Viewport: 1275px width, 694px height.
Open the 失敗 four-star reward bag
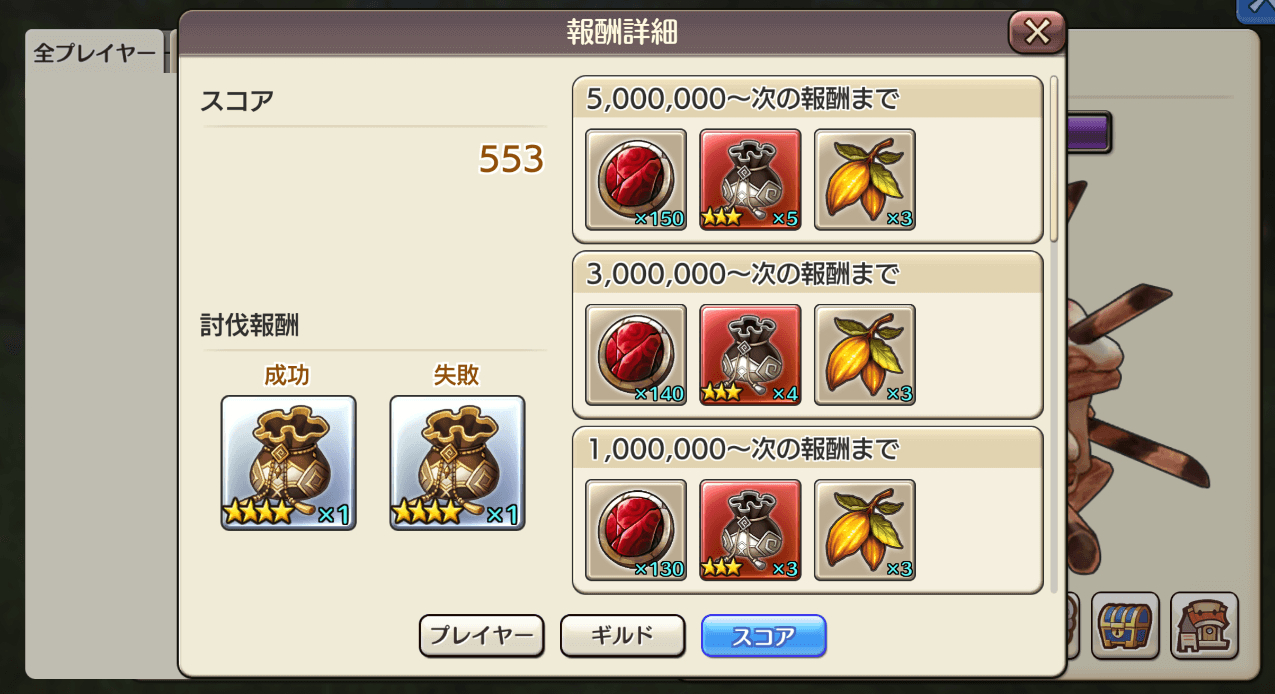tap(457, 462)
